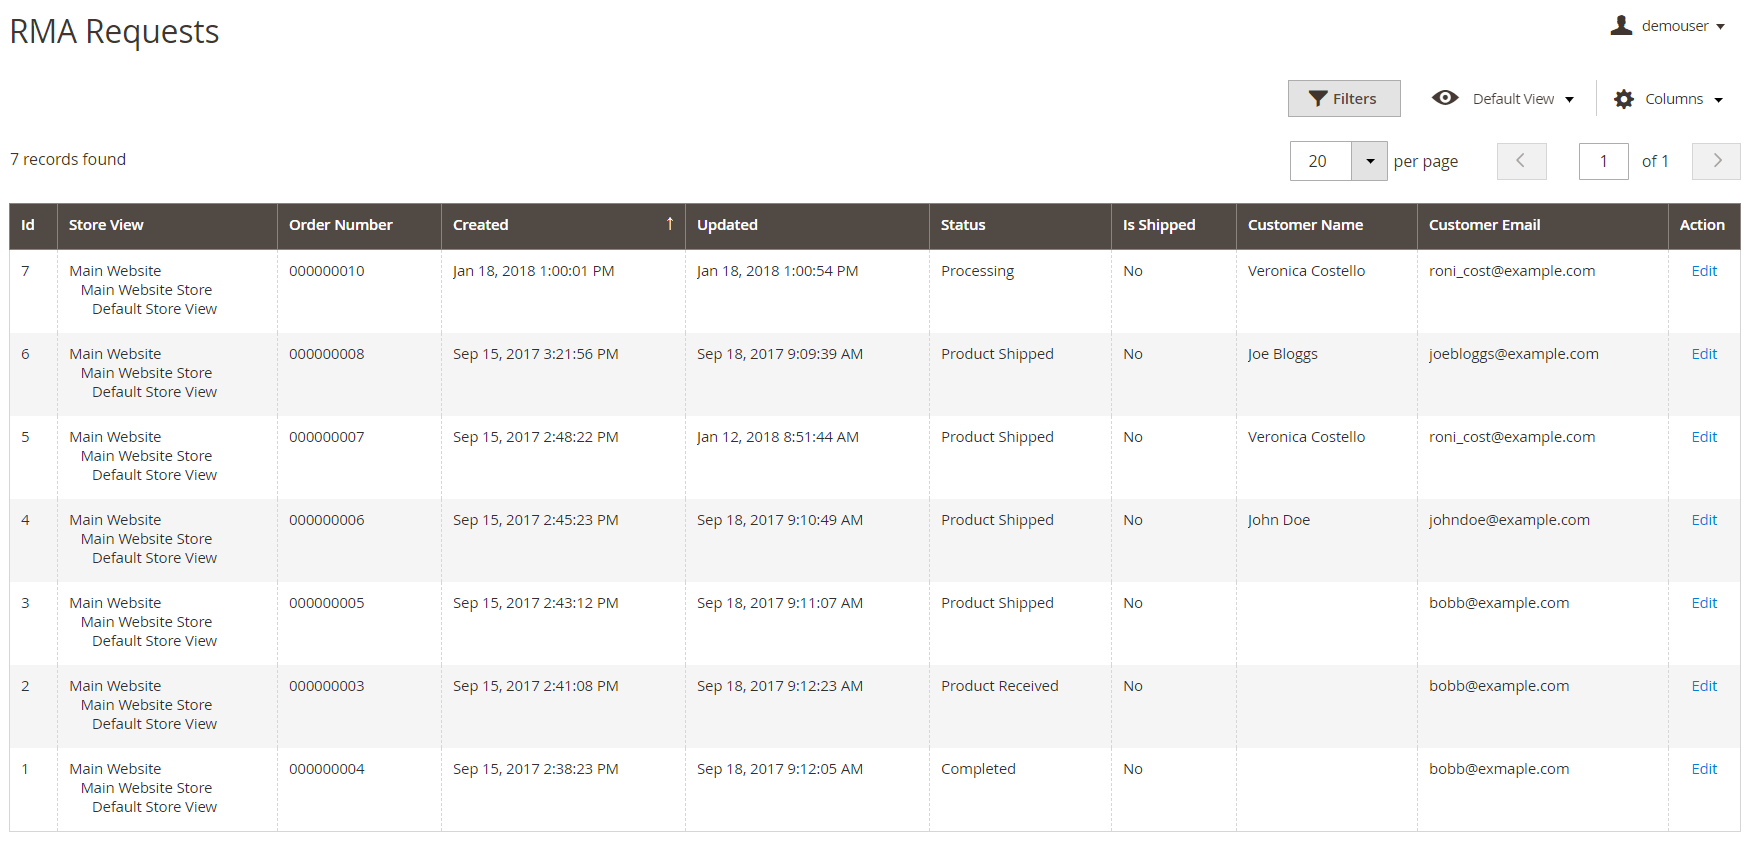1752x844 pixels.
Task: Sort by Updated column header
Action: click(727, 225)
